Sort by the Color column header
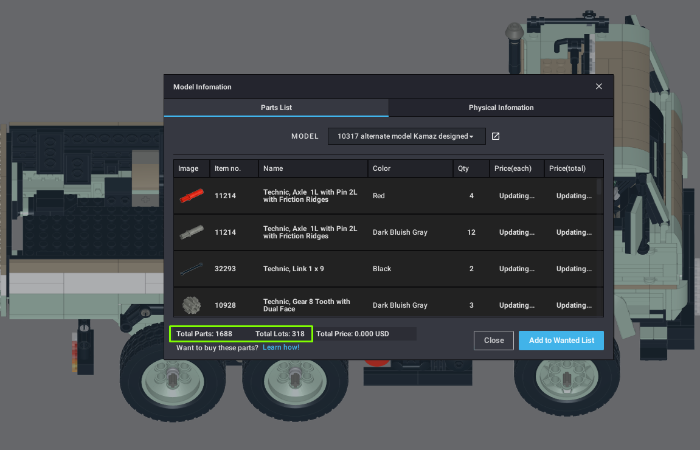Screen dimensions: 700x450 click(x=382, y=168)
